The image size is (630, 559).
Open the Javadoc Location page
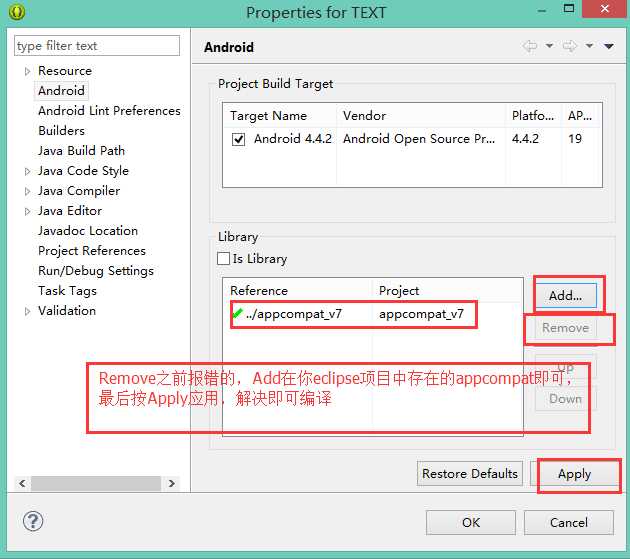click(x=88, y=231)
